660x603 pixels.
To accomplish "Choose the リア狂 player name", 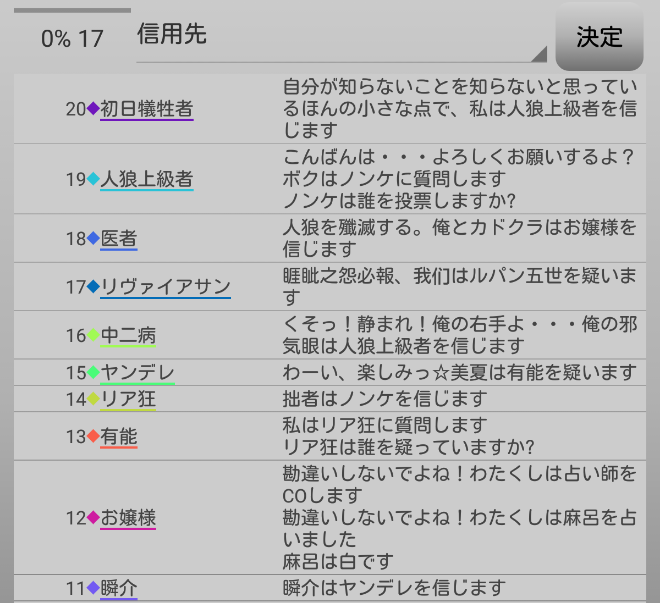I will coord(128,399).
